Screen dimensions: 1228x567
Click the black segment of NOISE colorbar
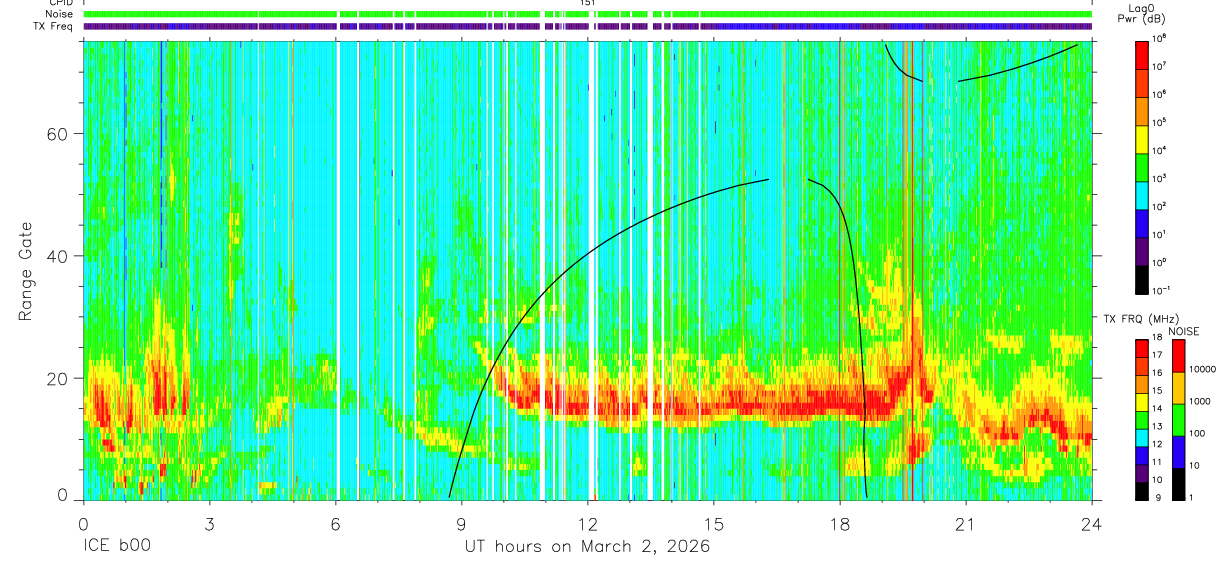point(1179,483)
